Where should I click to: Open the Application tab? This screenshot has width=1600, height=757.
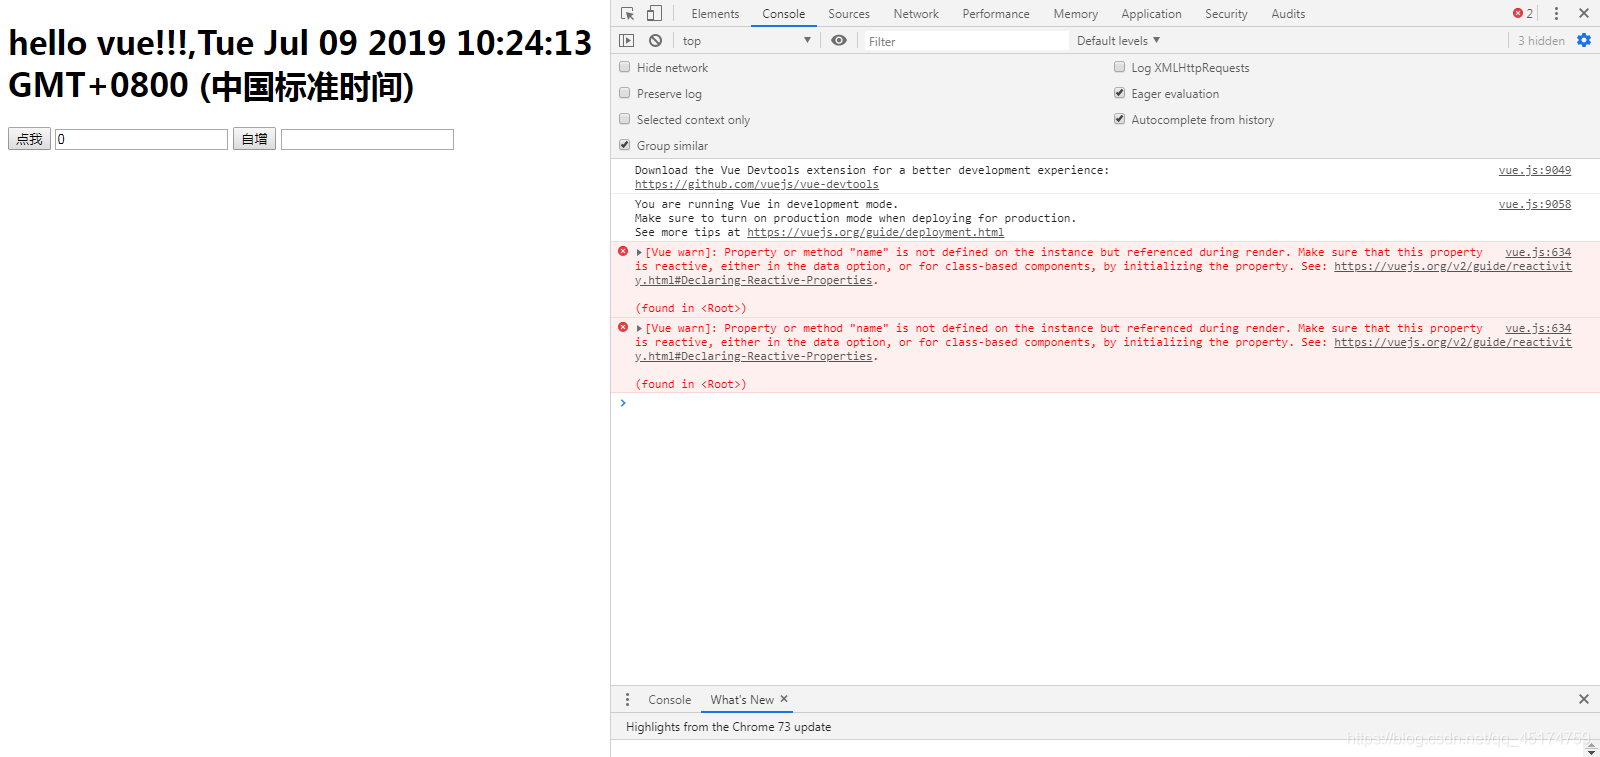point(1151,14)
